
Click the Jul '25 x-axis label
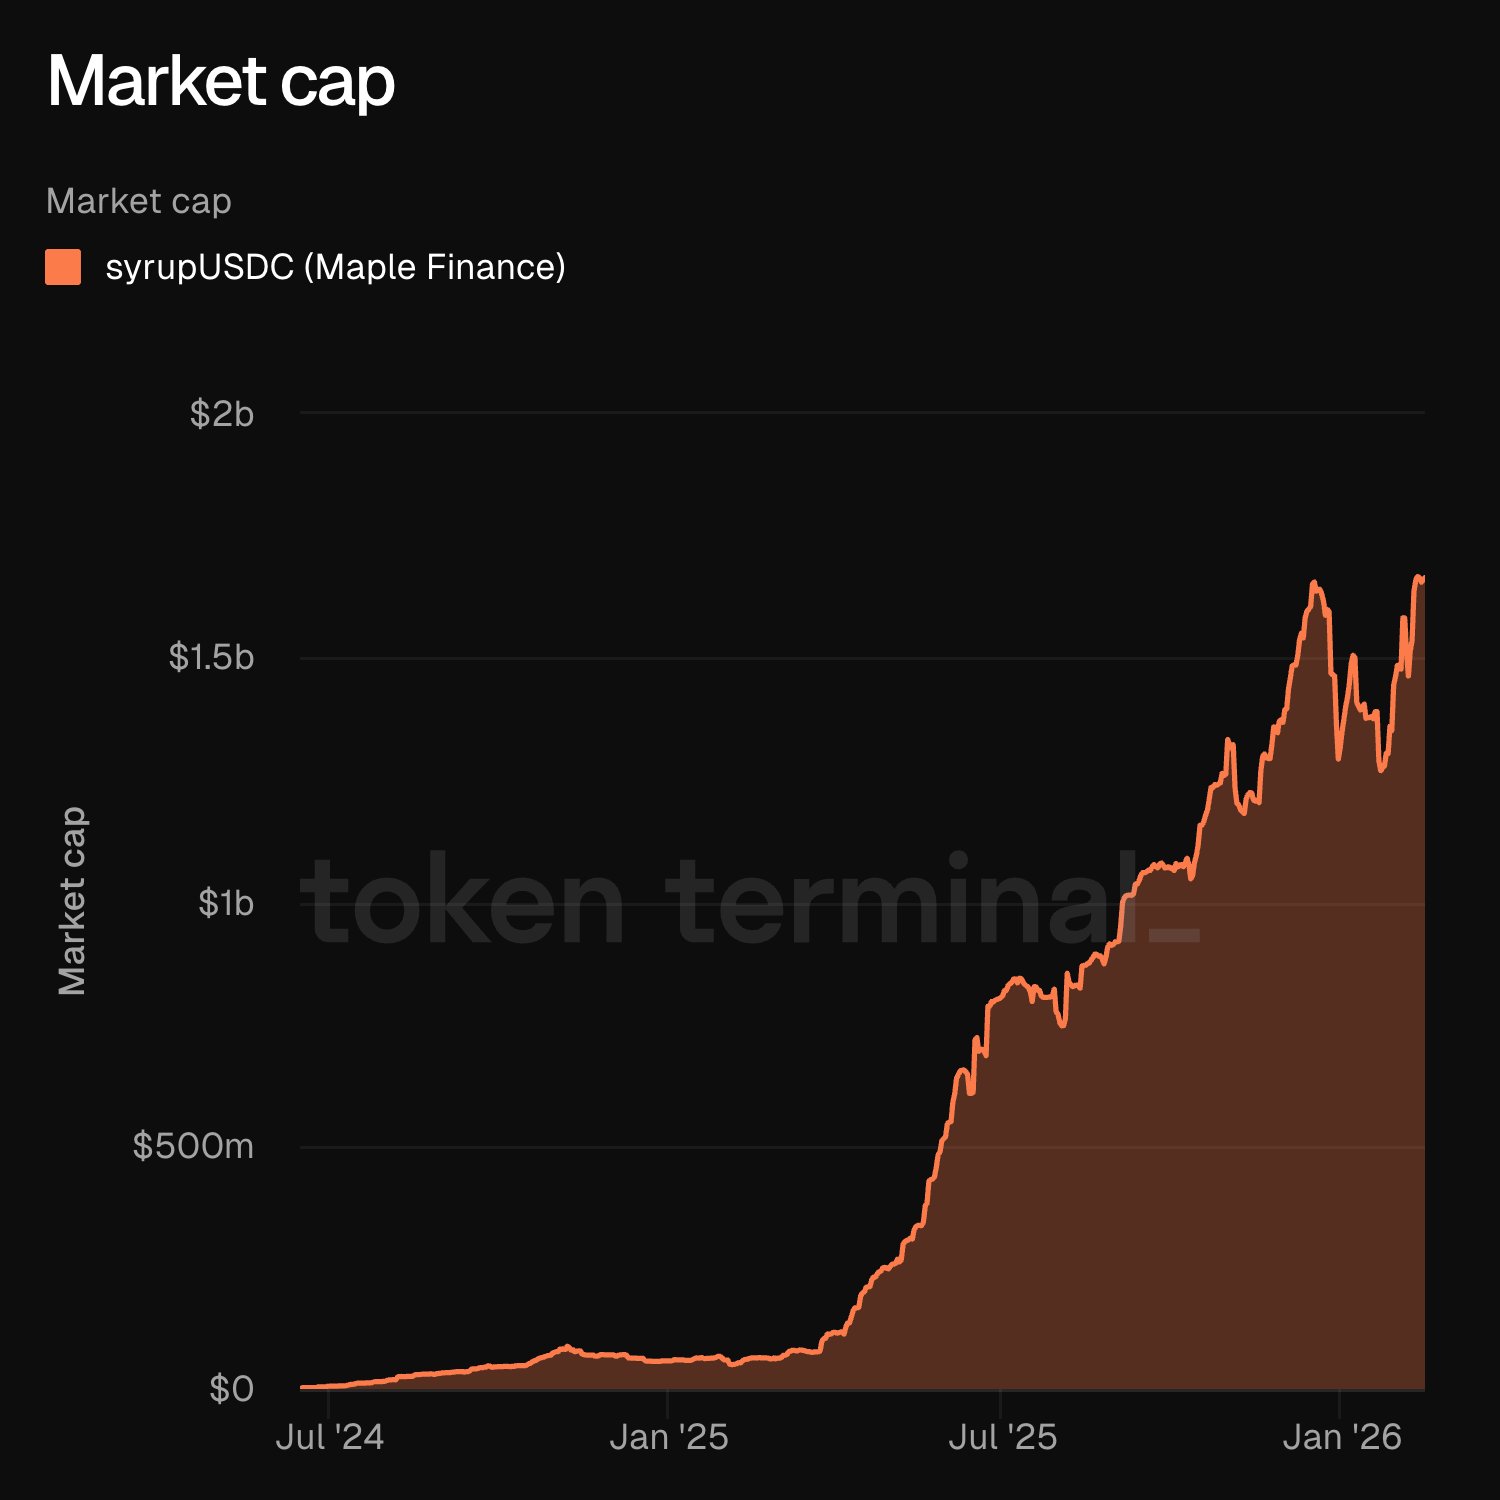1002,1437
